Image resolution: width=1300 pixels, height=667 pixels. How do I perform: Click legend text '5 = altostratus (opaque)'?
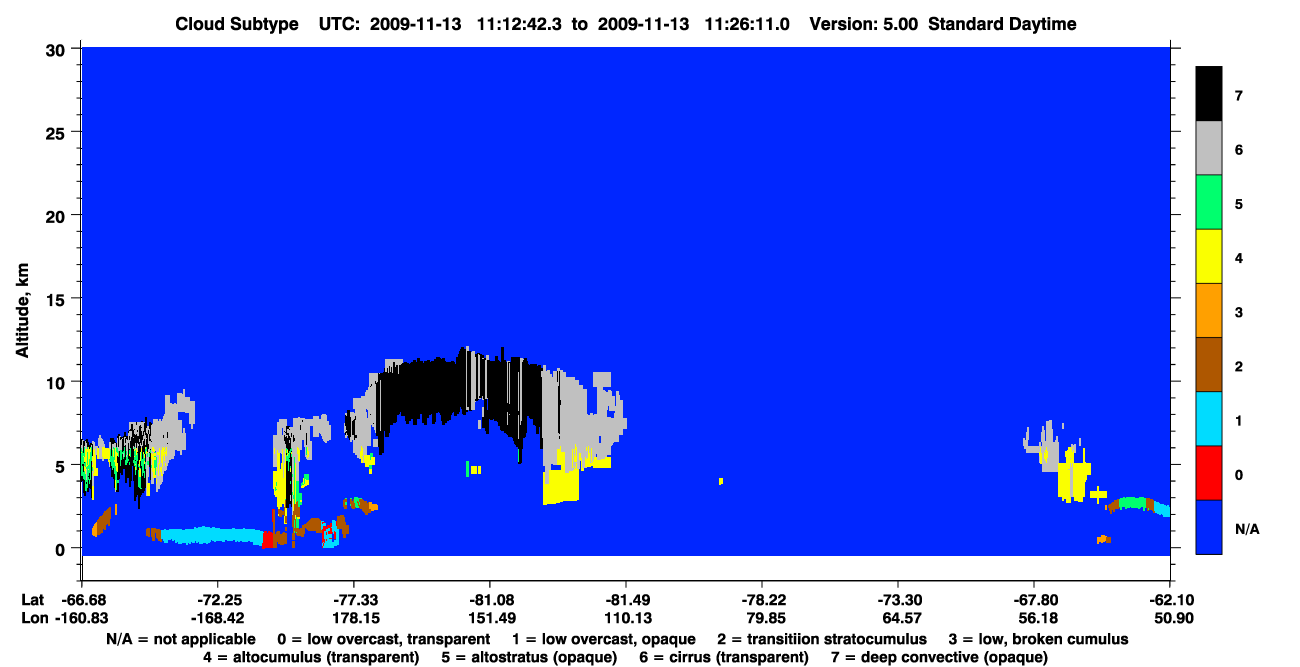(x=527, y=658)
